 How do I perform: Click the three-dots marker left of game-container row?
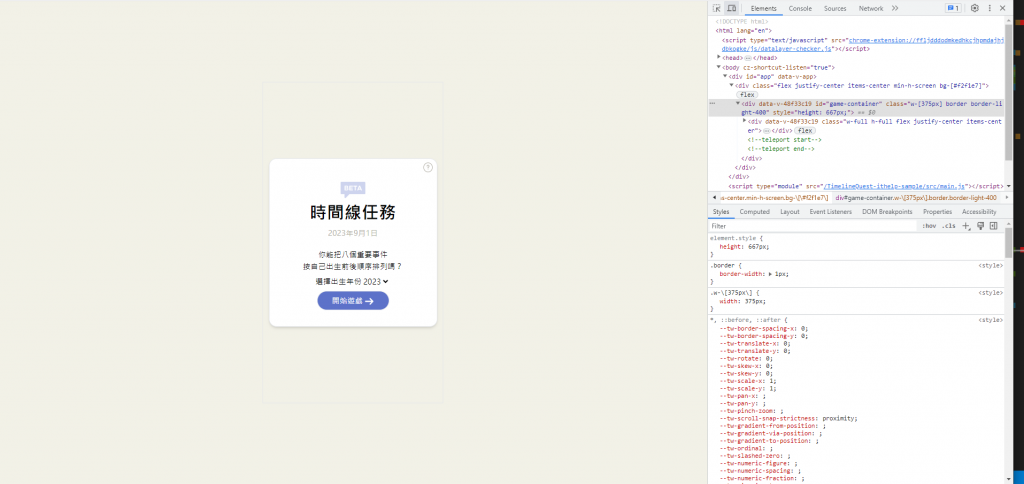coord(712,103)
